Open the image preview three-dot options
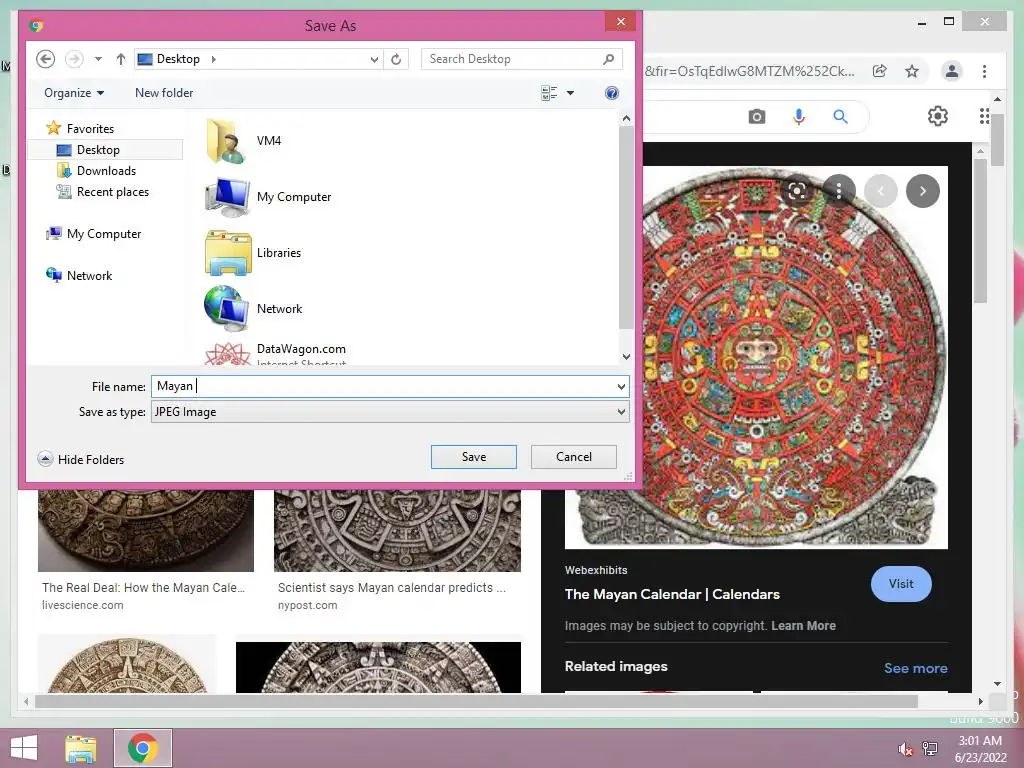This screenshot has height=768, width=1024. (x=839, y=191)
